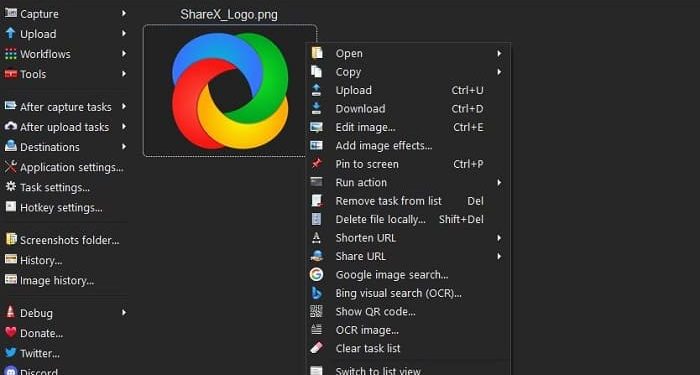Click the Bing logo icon in the context menu
Screen dimensions: 700x375
pyautogui.click(x=317, y=293)
